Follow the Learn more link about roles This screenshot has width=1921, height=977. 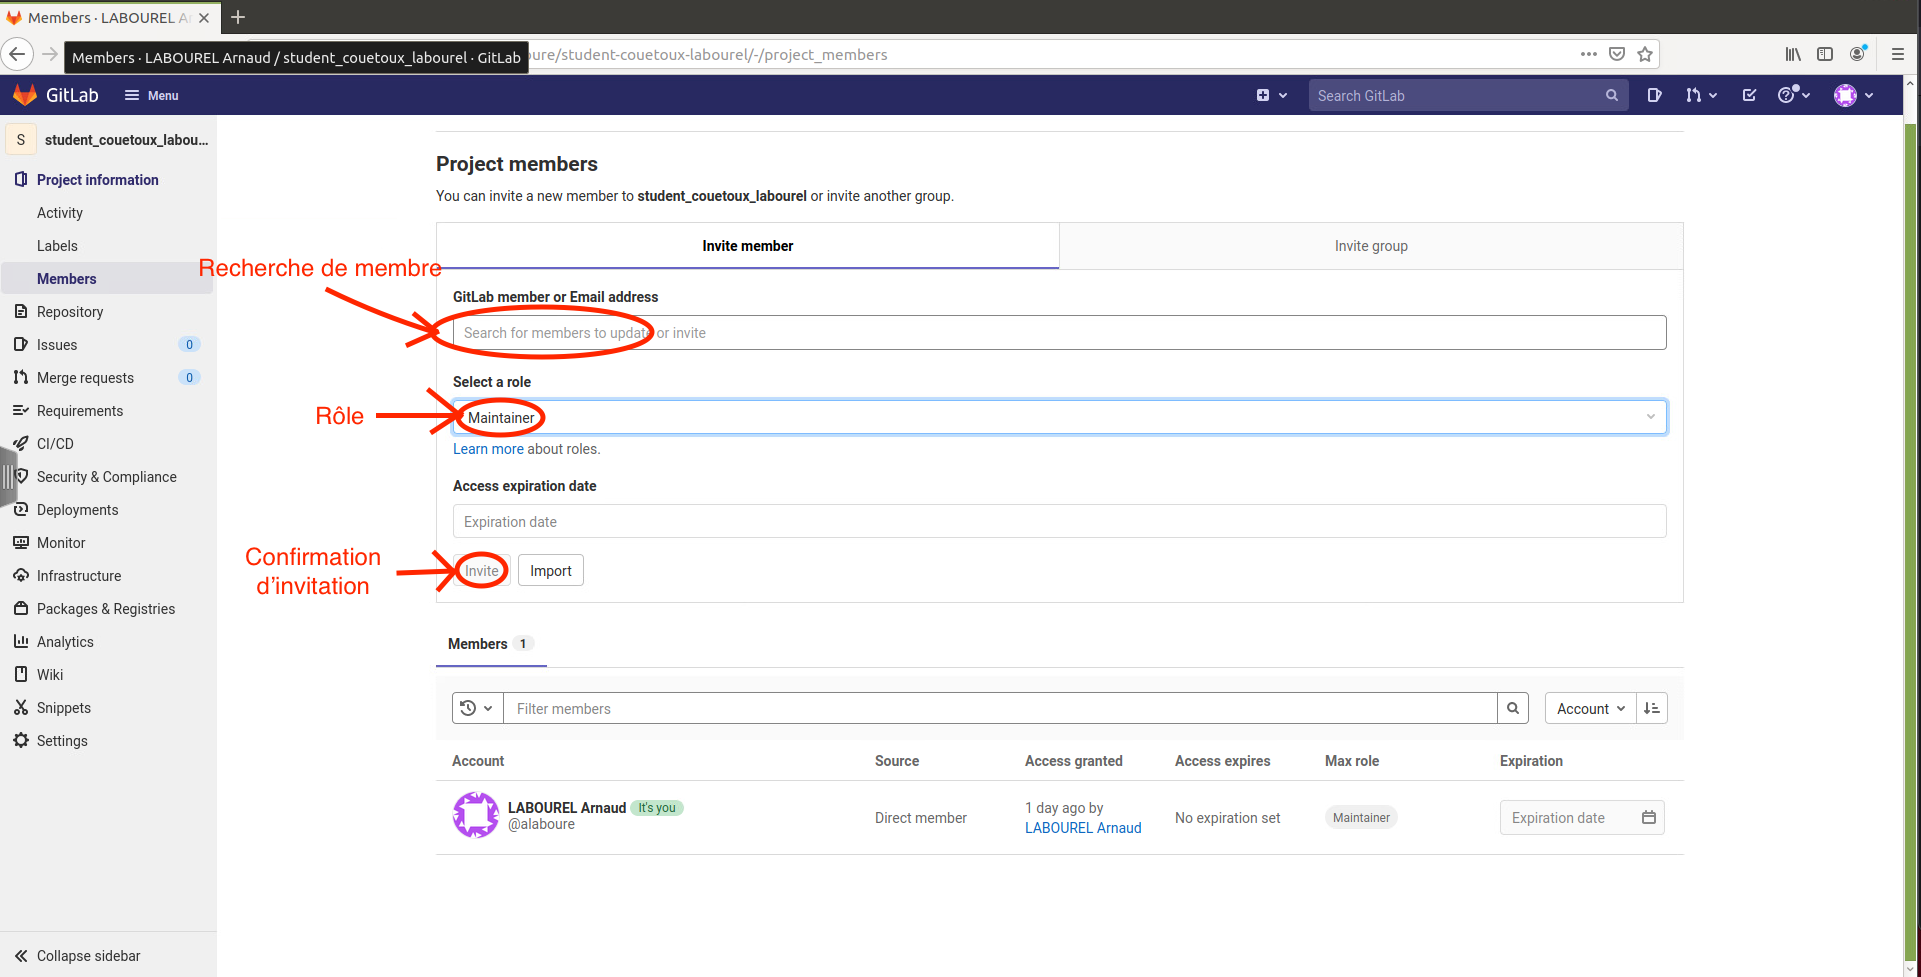[x=488, y=449]
